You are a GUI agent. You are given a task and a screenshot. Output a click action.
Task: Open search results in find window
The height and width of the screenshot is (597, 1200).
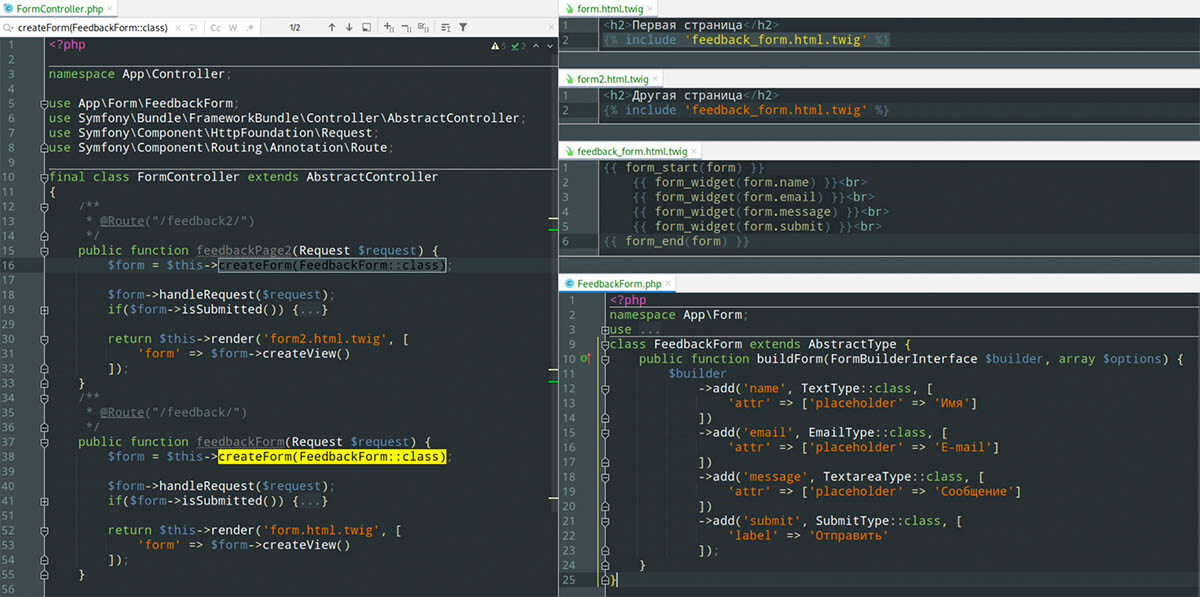pos(366,27)
